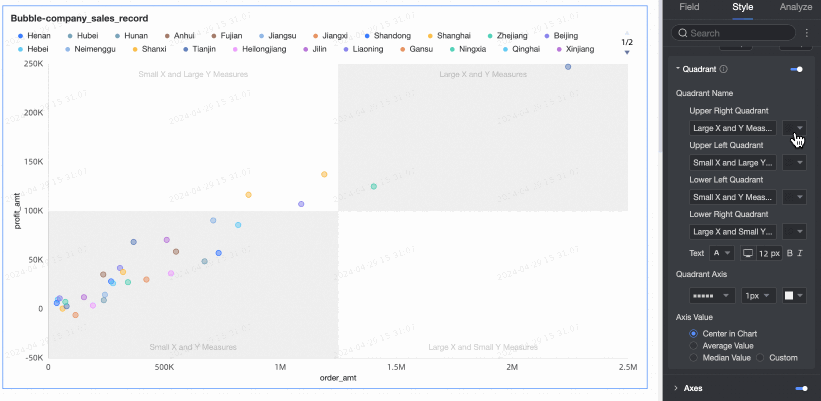Screen dimensions: 821x401
Task: Click the legend next-page arrow
Action: pyautogui.click(x=627, y=53)
